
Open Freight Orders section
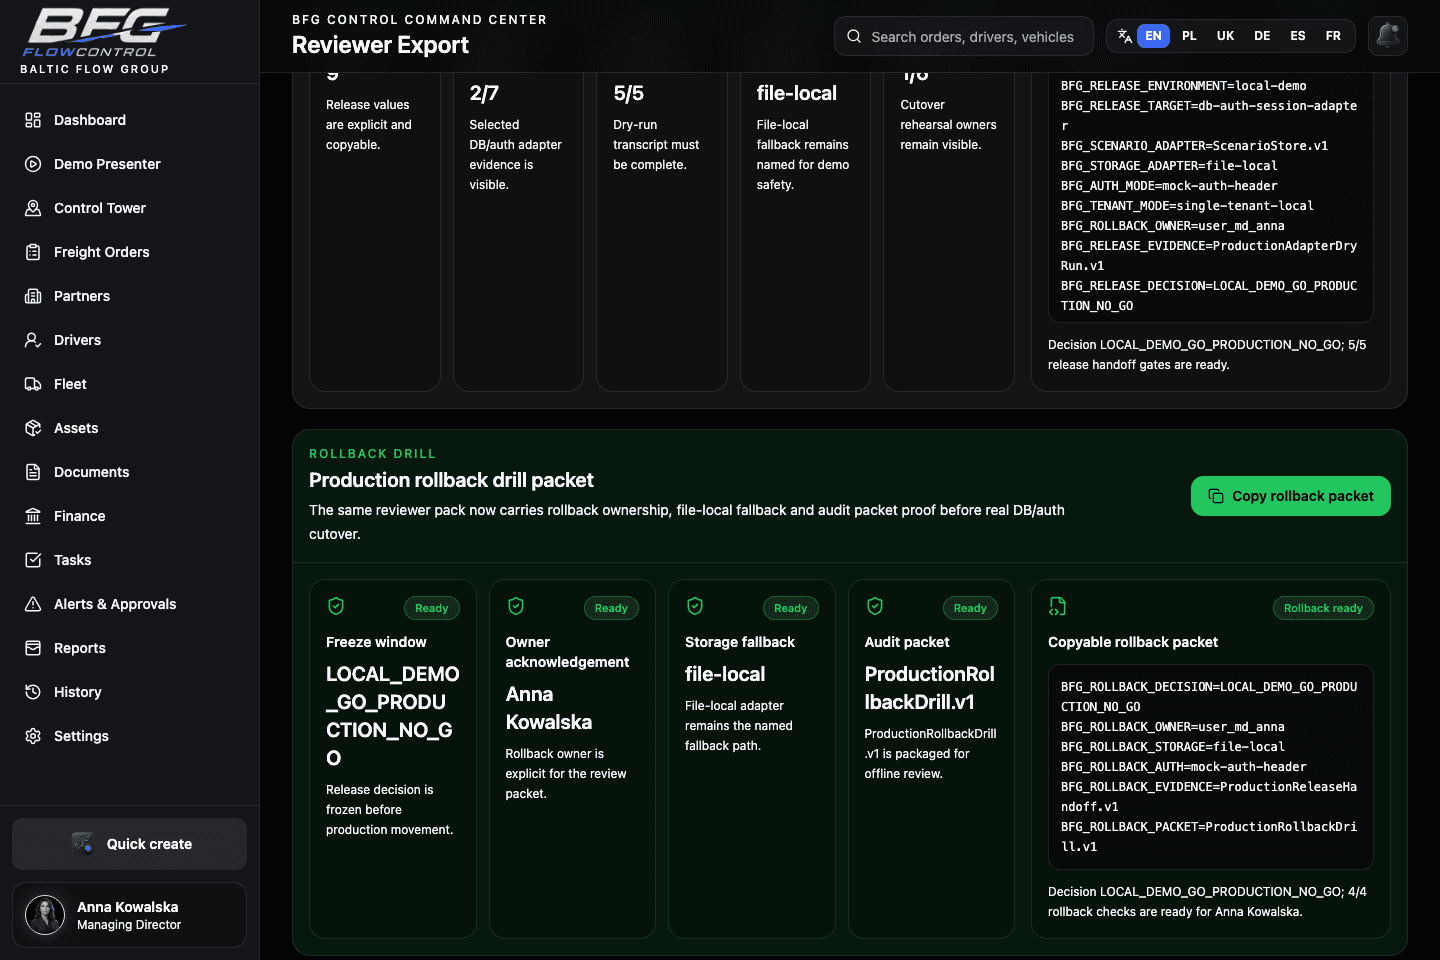pos(129,252)
